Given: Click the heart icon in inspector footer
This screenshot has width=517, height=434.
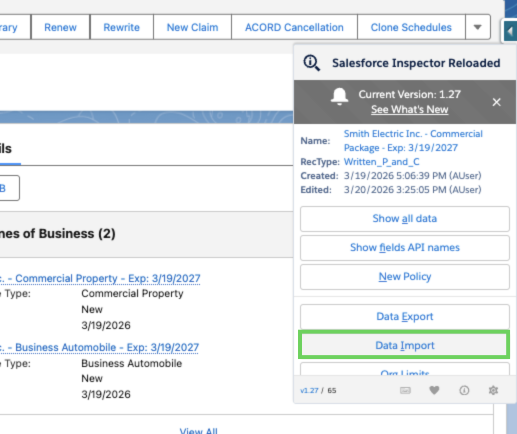Looking at the screenshot, I should pos(434,390).
